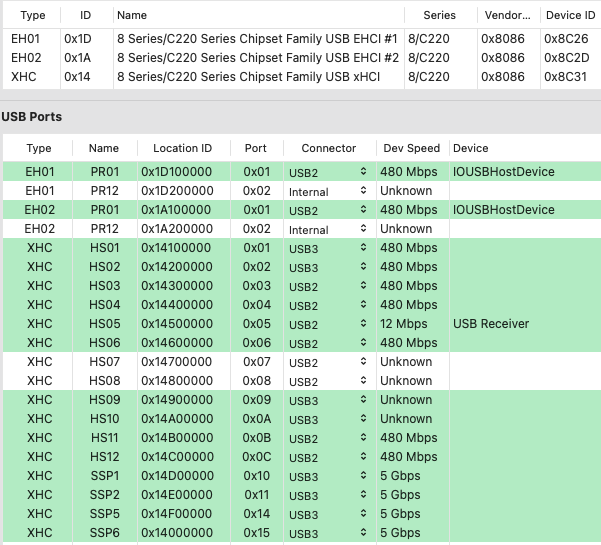Viewport: 601px width, 545px height.
Task: Click location ID 0x14F00000
Action: point(176,514)
